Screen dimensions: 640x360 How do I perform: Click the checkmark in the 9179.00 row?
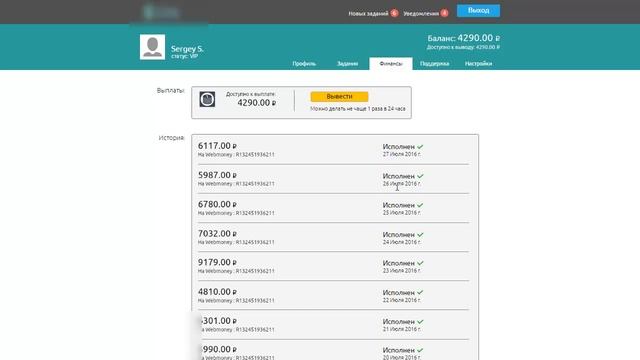420,263
